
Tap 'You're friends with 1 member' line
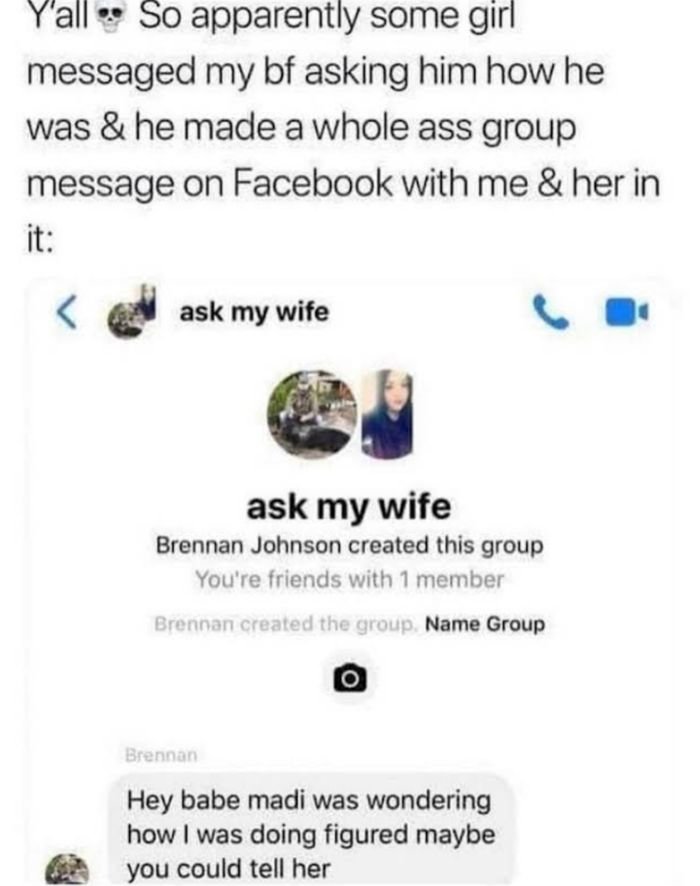[x=349, y=580]
